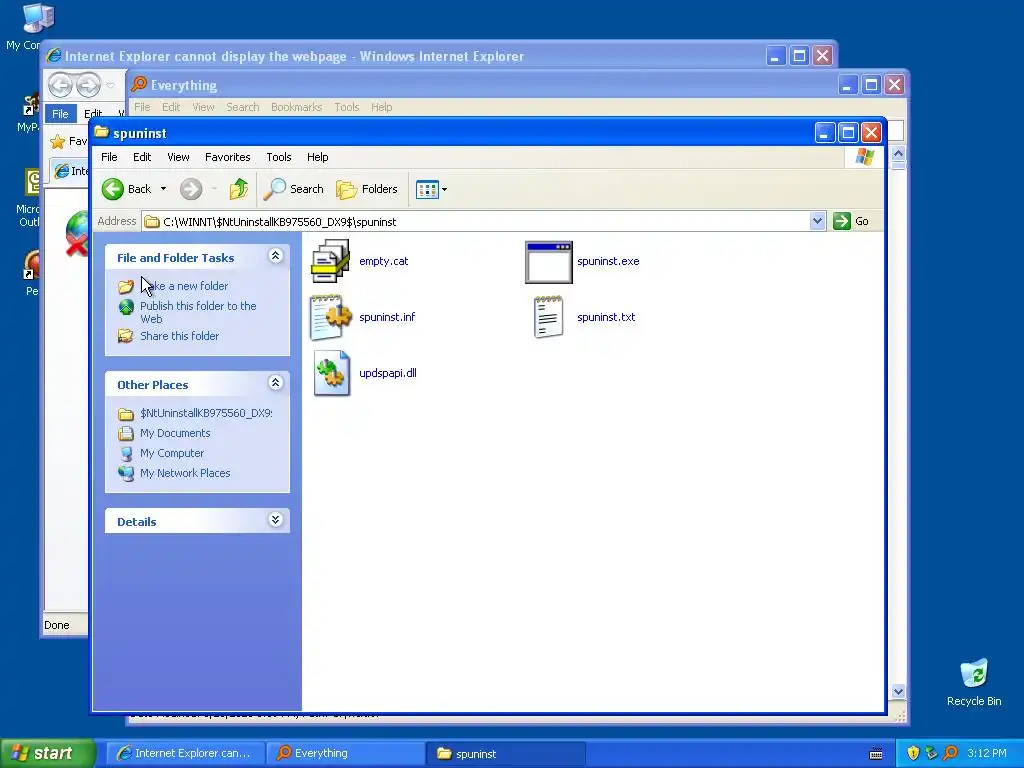Expand the Address bar dropdown
The height and width of the screenshot is (768, 1024).
point(817,221)
